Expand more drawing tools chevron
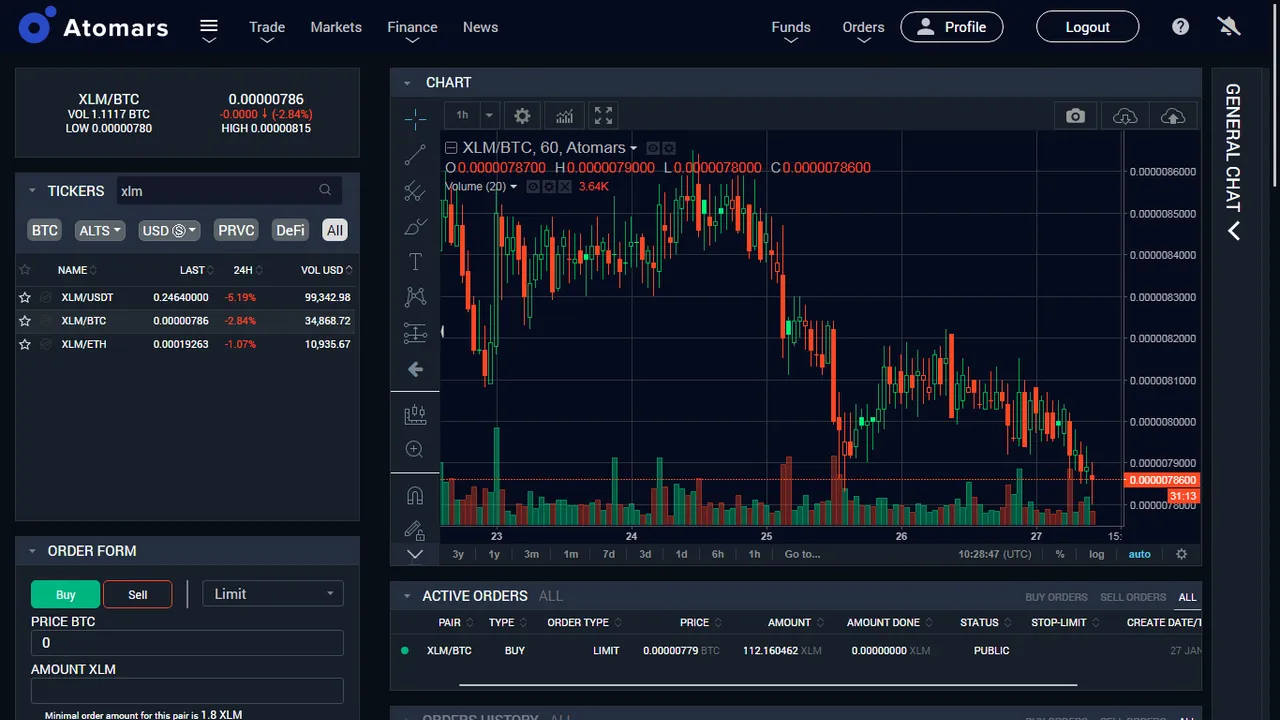This screenshot has width=1280, height=720. (415, 554)
